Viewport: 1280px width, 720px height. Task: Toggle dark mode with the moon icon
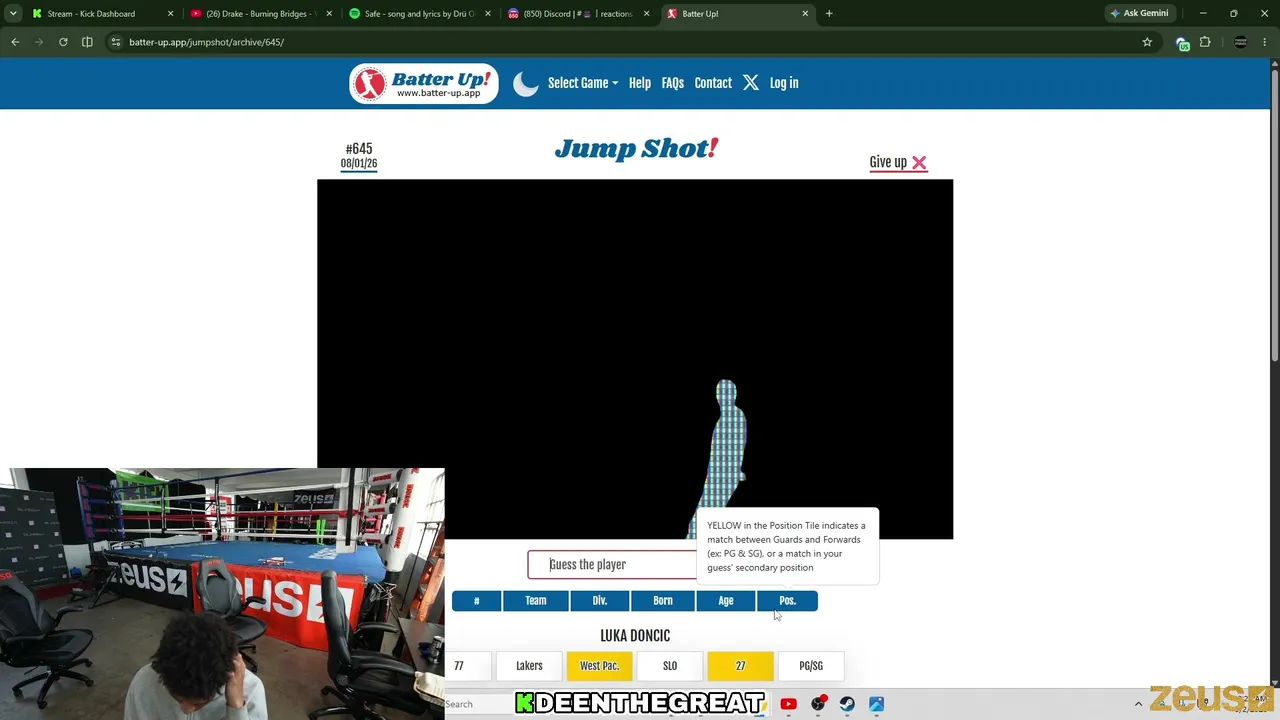point(525,84)
